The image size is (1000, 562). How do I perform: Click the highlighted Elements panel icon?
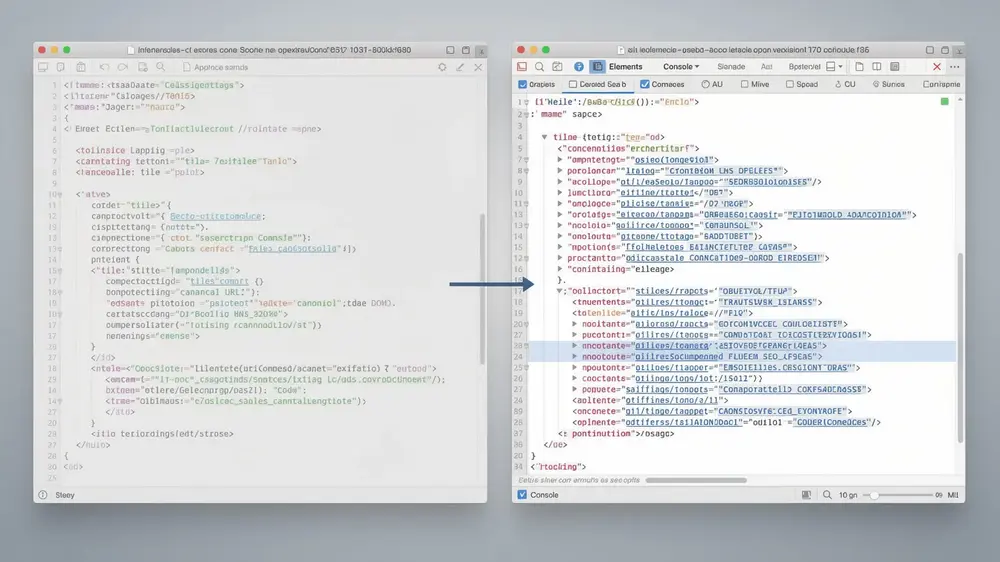pos(598,66)
